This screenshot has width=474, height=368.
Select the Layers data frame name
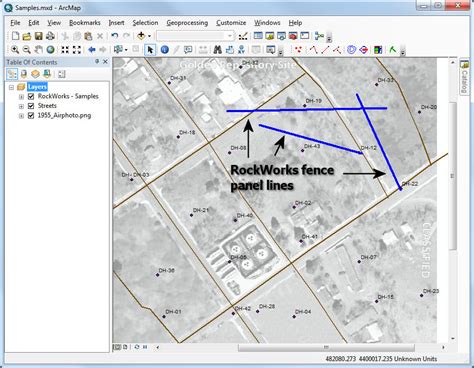[x=37, y=87]
